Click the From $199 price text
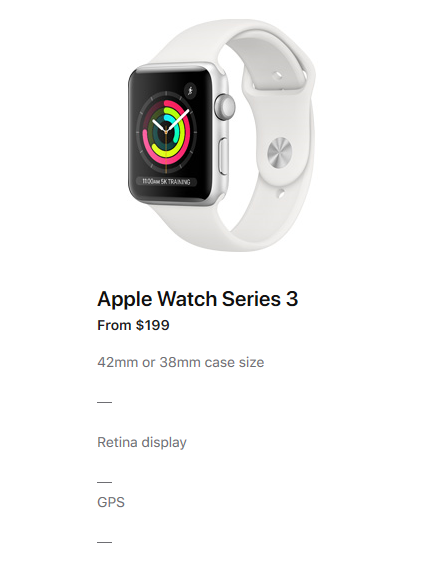This screenshot has height=566, width=422. (x=133, y=325)
